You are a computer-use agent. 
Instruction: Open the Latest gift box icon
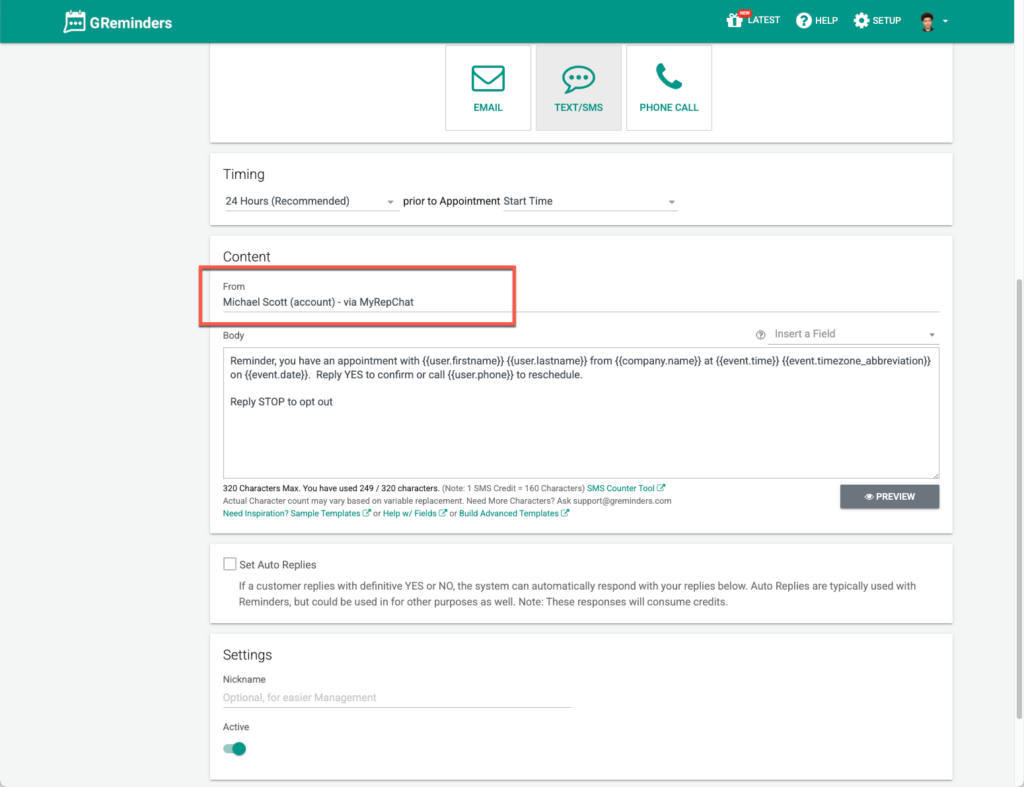click(x=735, y=20)
